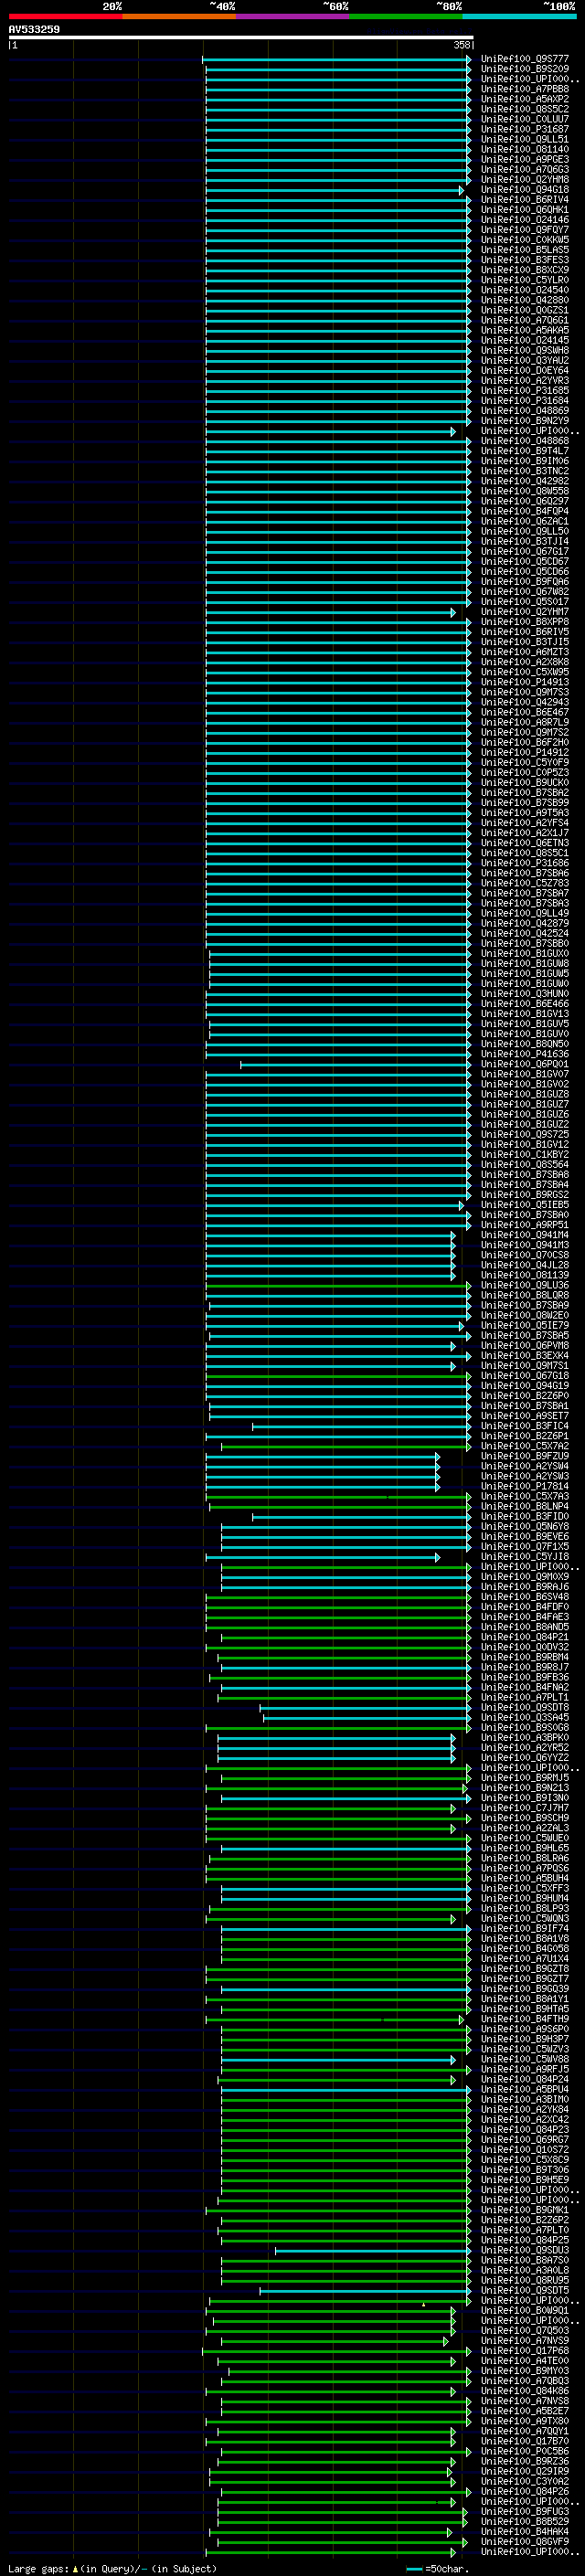Click the Large gaps legend text
The image size is (585, 2576).
point(112,2569)
